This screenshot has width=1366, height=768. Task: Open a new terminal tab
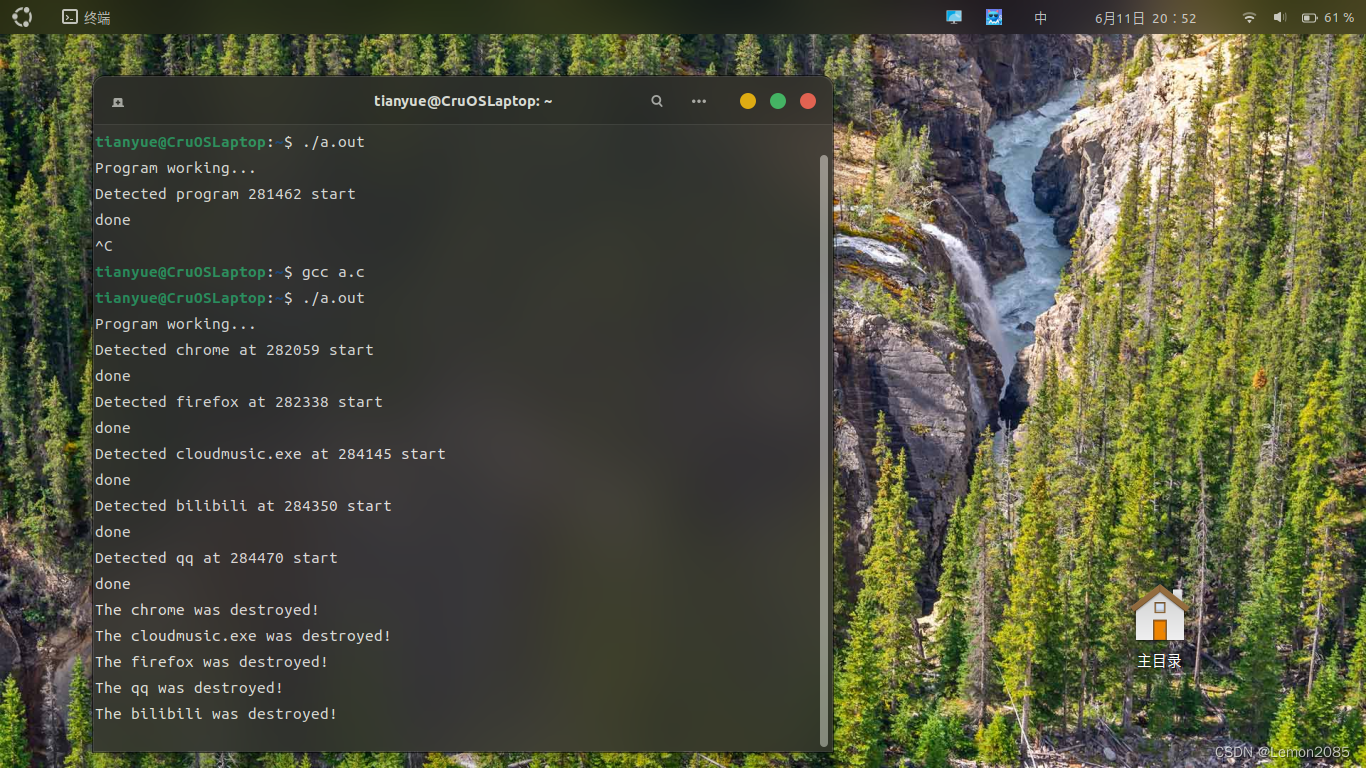tap(117, 101)
